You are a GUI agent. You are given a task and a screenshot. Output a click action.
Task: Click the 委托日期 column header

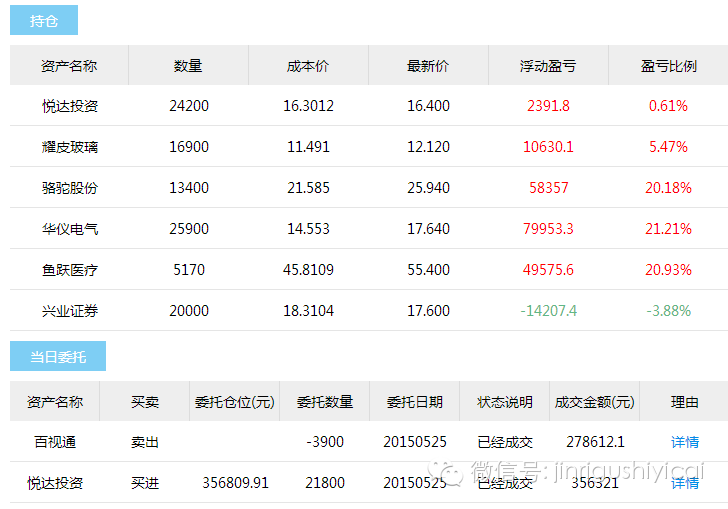[x=415, y=401]
